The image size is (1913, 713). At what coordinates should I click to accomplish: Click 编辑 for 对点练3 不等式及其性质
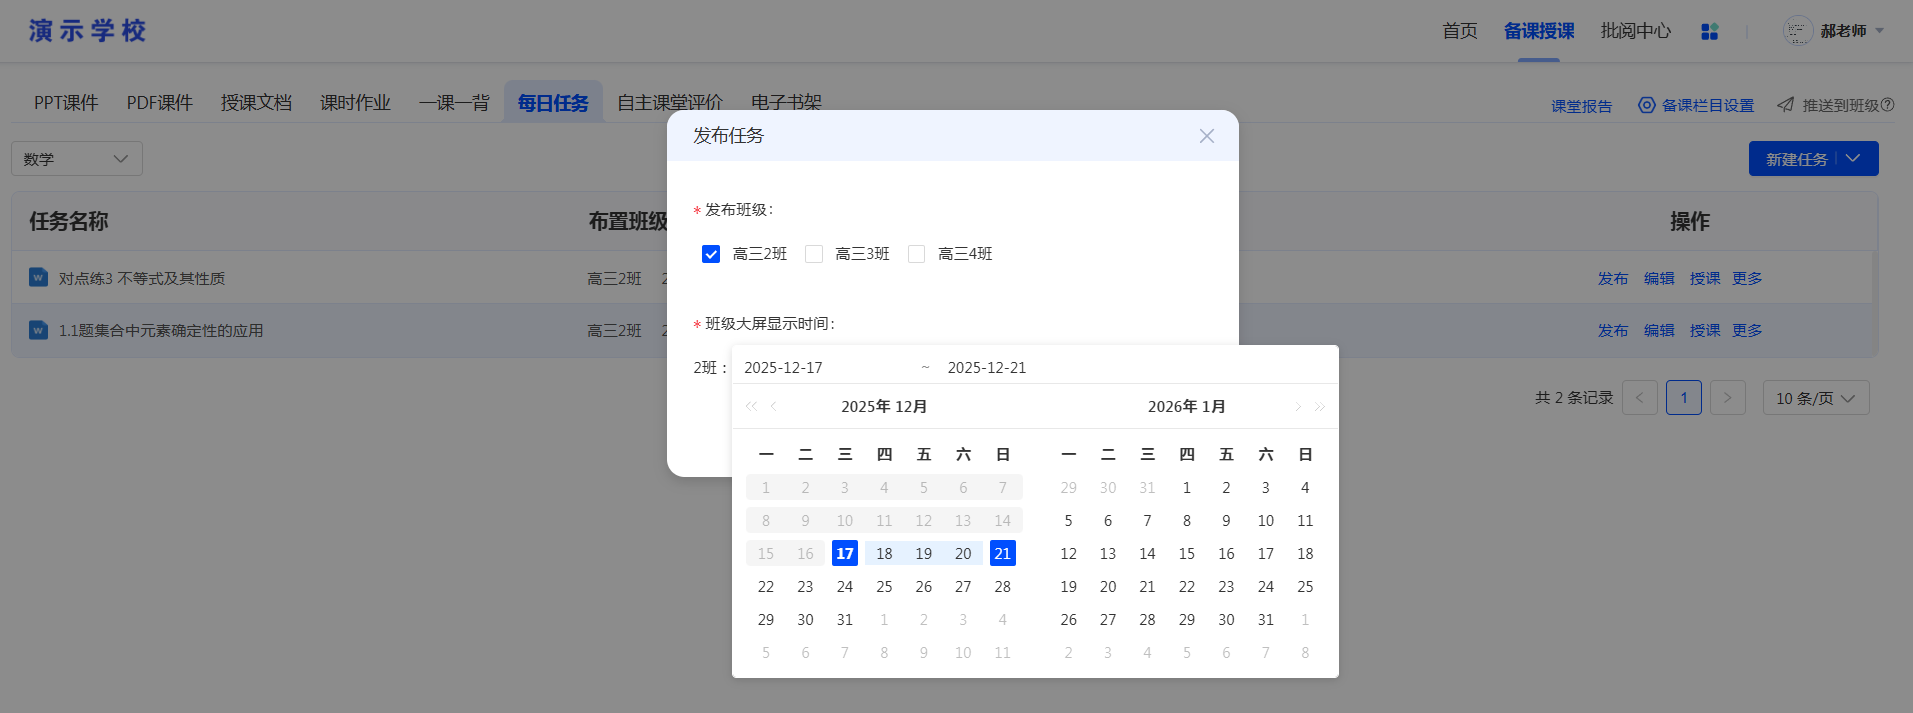click(x=1658, y=278)
